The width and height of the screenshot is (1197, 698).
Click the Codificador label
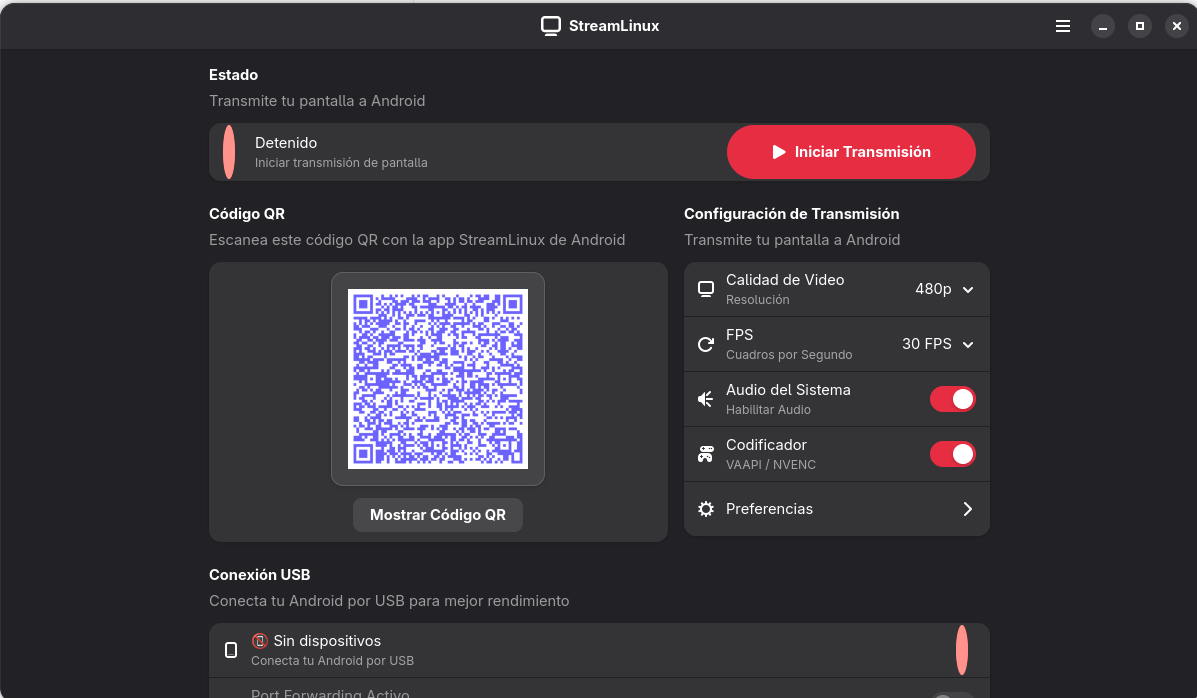(766, 445)
